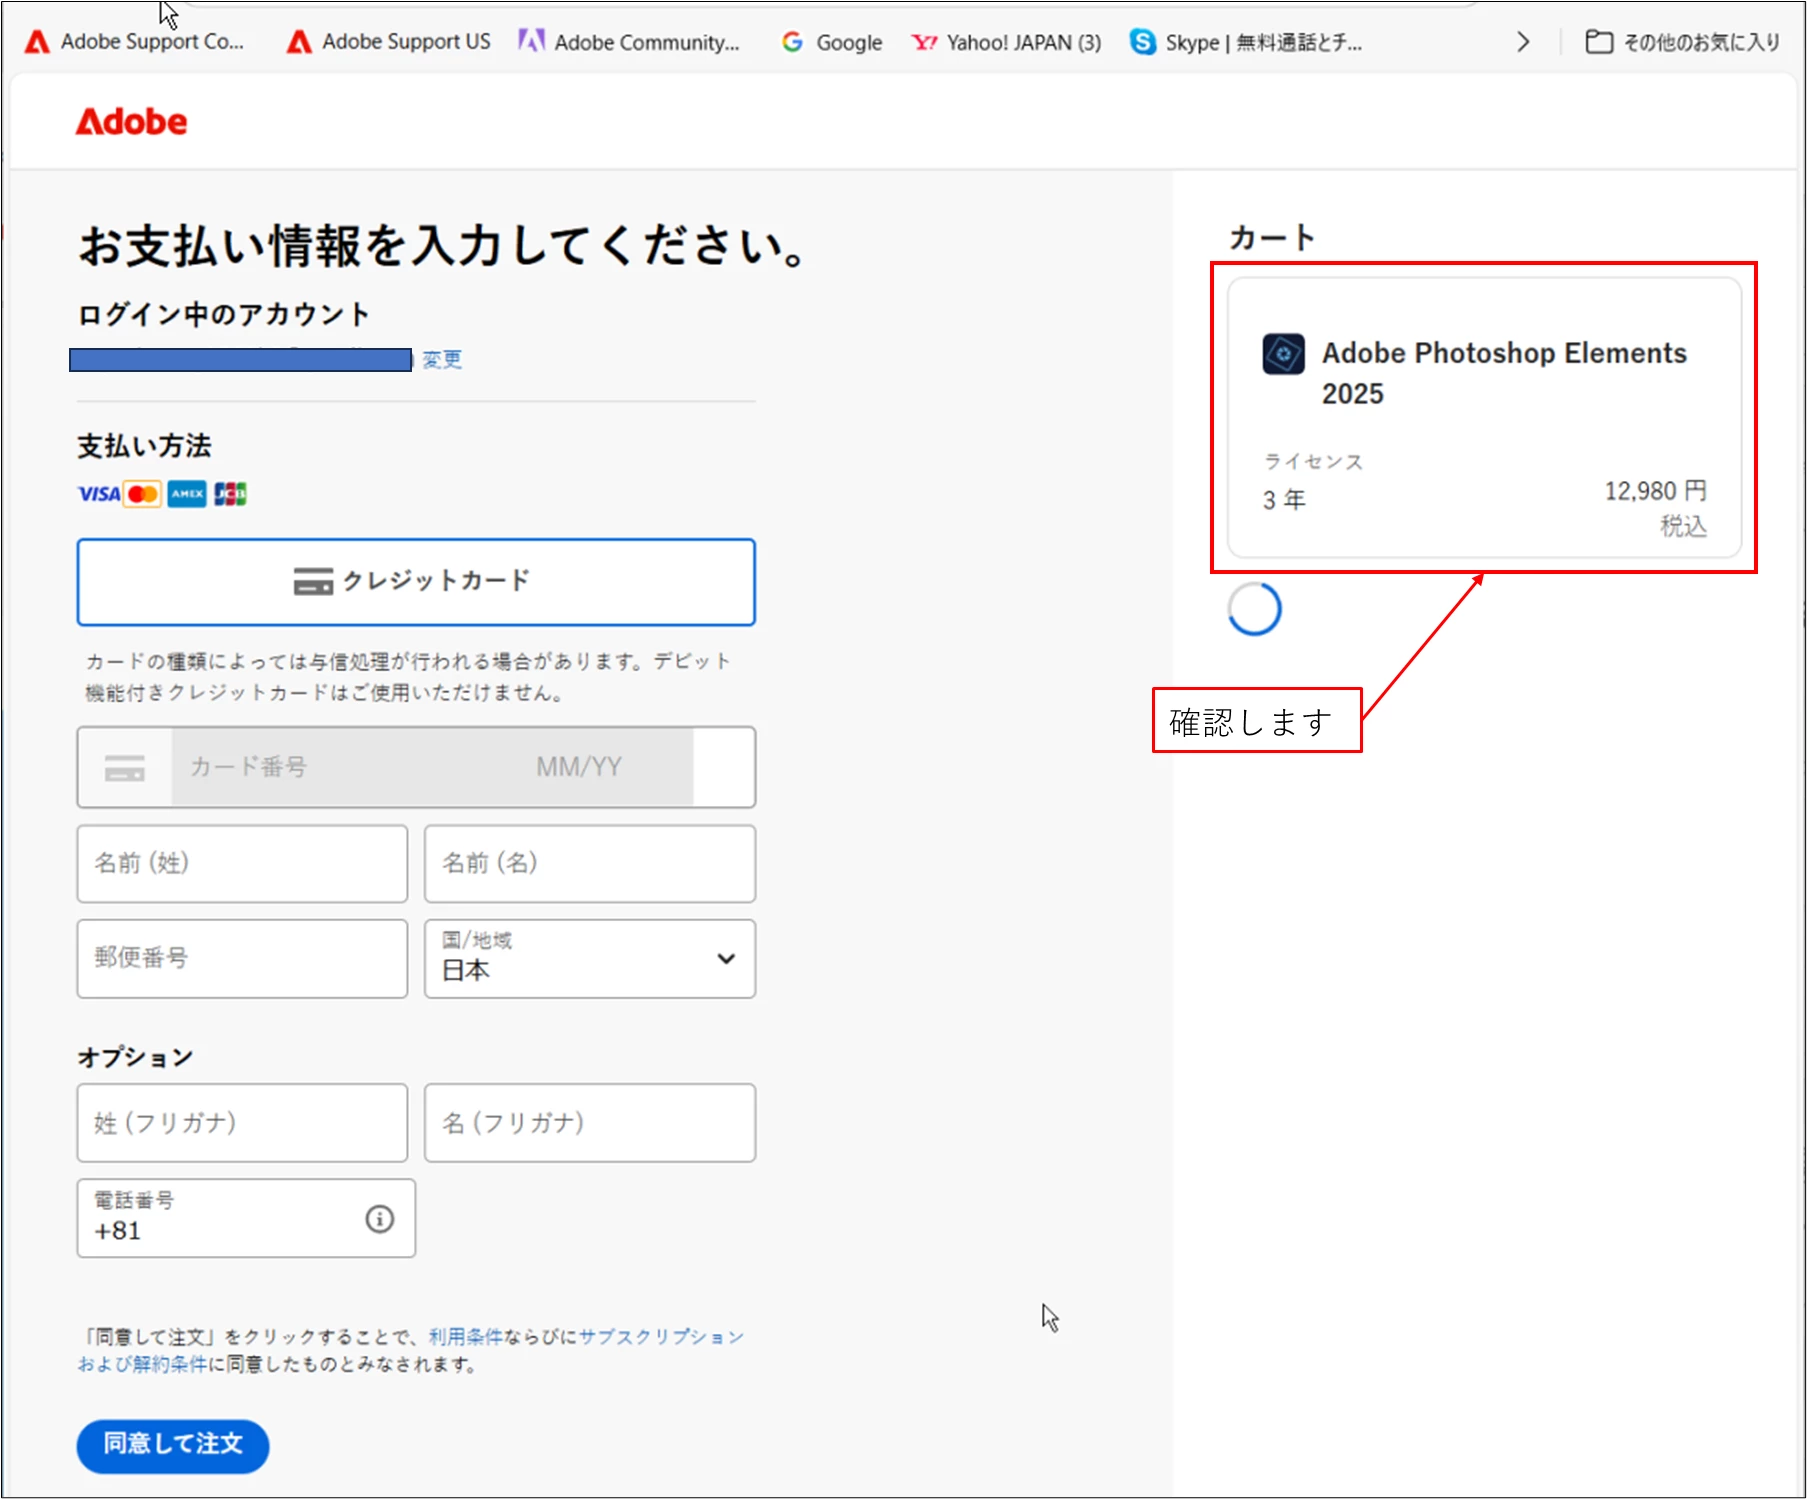1807x1499 pixels.
Task: Click the 郵便番号 field
Action: click(x=242, y=958)
